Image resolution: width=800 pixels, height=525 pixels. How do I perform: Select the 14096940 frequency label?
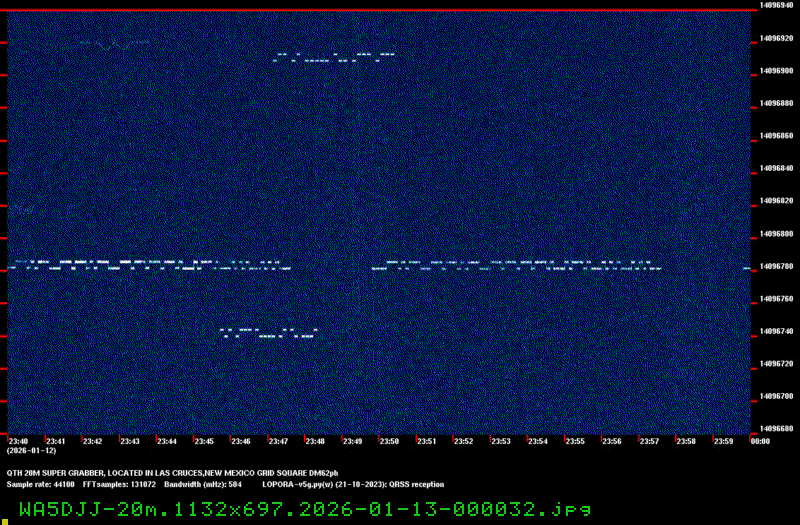777,5
